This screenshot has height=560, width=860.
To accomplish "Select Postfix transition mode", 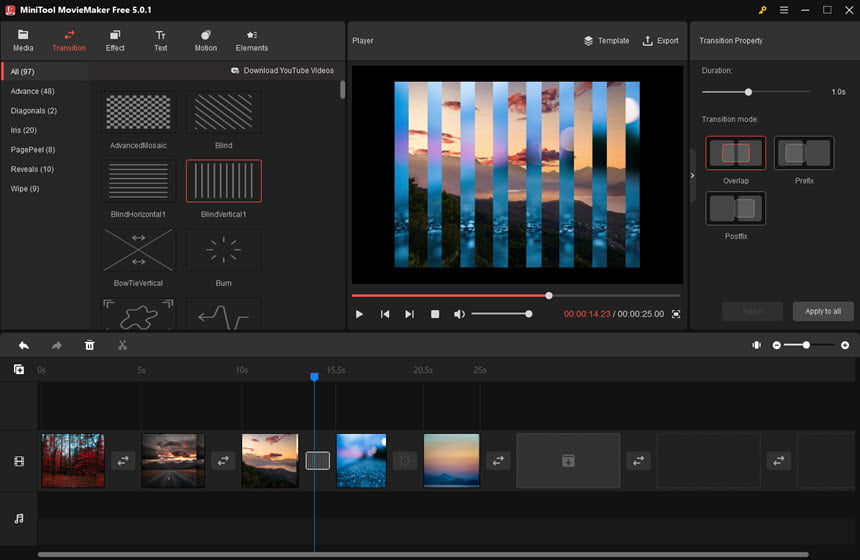I will tap(735, 208).
